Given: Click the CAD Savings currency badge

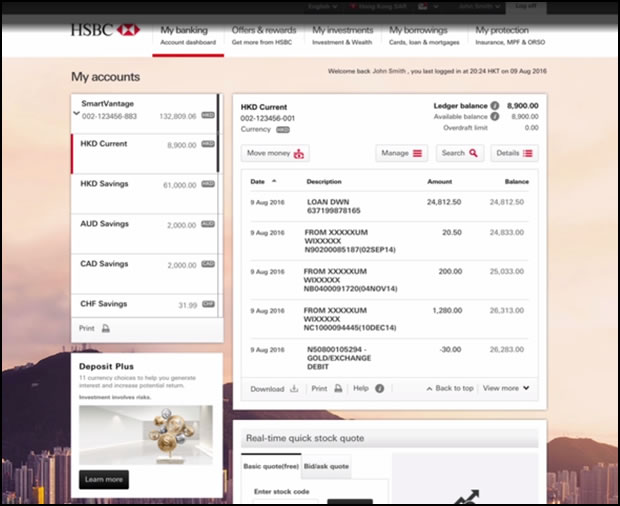Looking at the screenshot, I should [x=208, y=264].
